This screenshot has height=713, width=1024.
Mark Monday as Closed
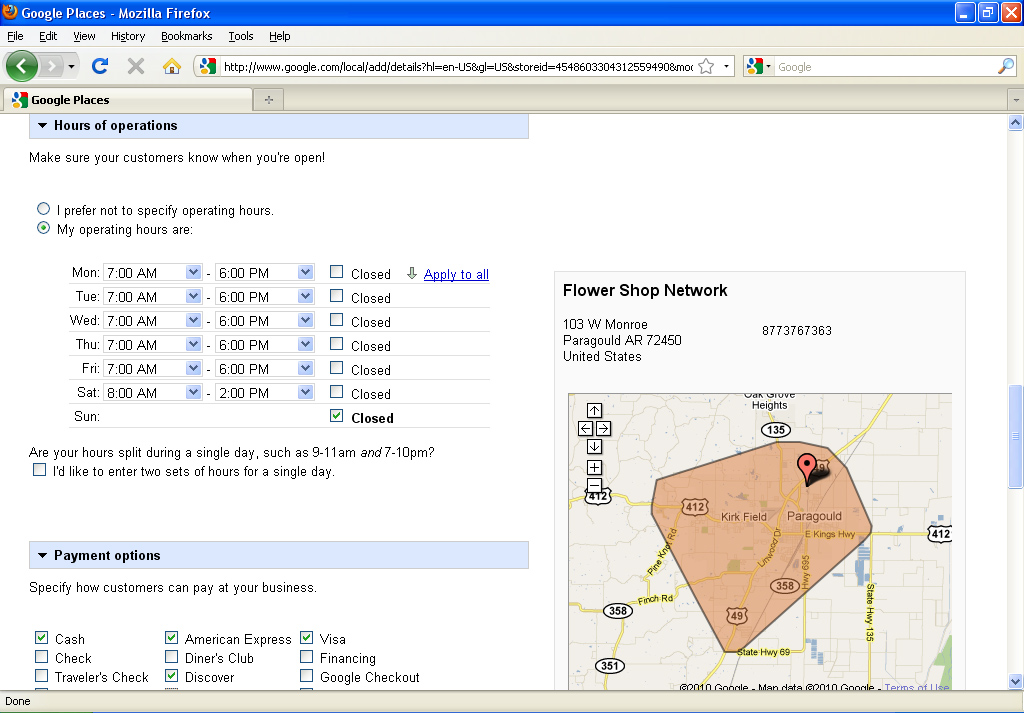click(x=336, y=272)
